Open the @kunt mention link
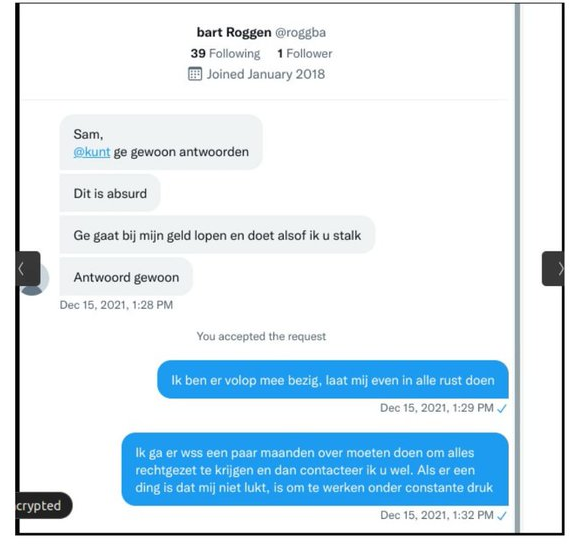 pos(92,152)
